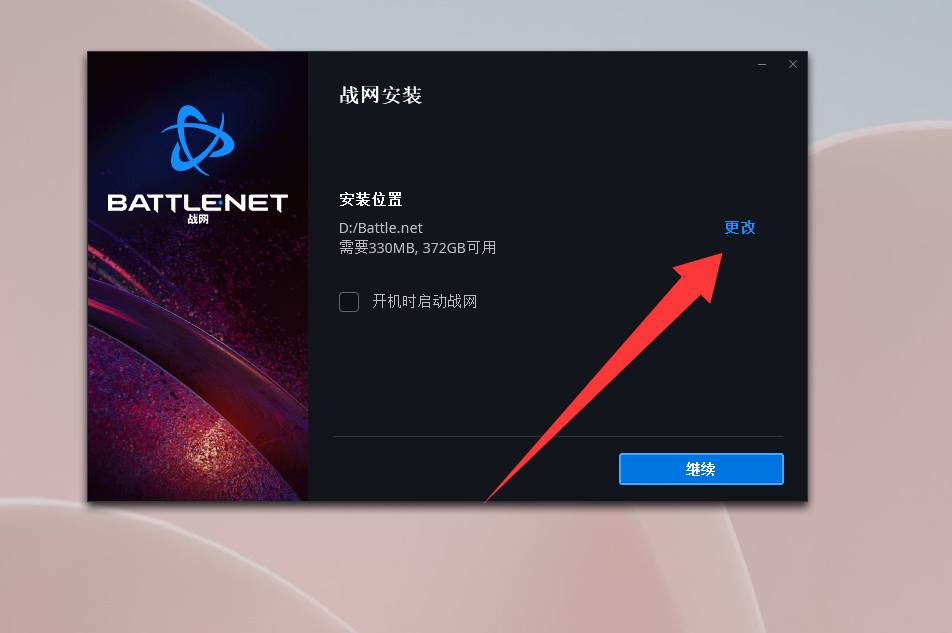
Task: Click the divider line above 继续
Action: click(558, 436)
